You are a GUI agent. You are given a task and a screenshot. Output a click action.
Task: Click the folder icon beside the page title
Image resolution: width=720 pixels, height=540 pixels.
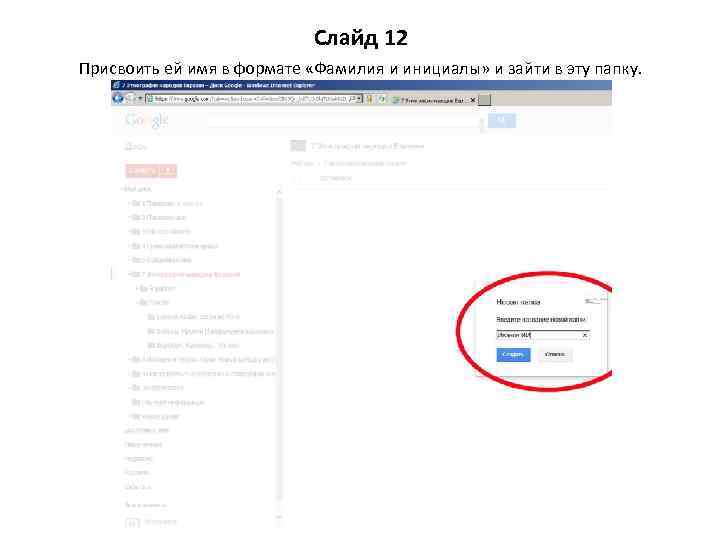pyautogui.click(x=298, y=146)
